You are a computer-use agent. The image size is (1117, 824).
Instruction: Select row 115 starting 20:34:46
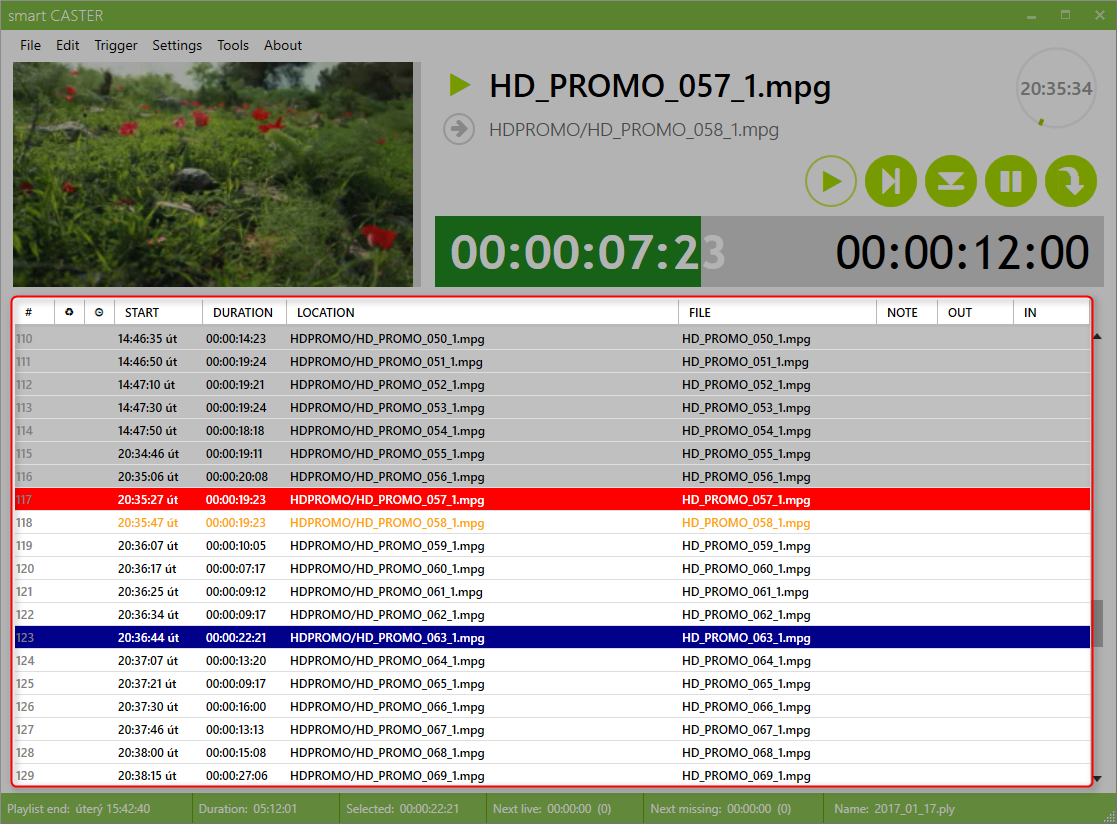coord(552,454)
